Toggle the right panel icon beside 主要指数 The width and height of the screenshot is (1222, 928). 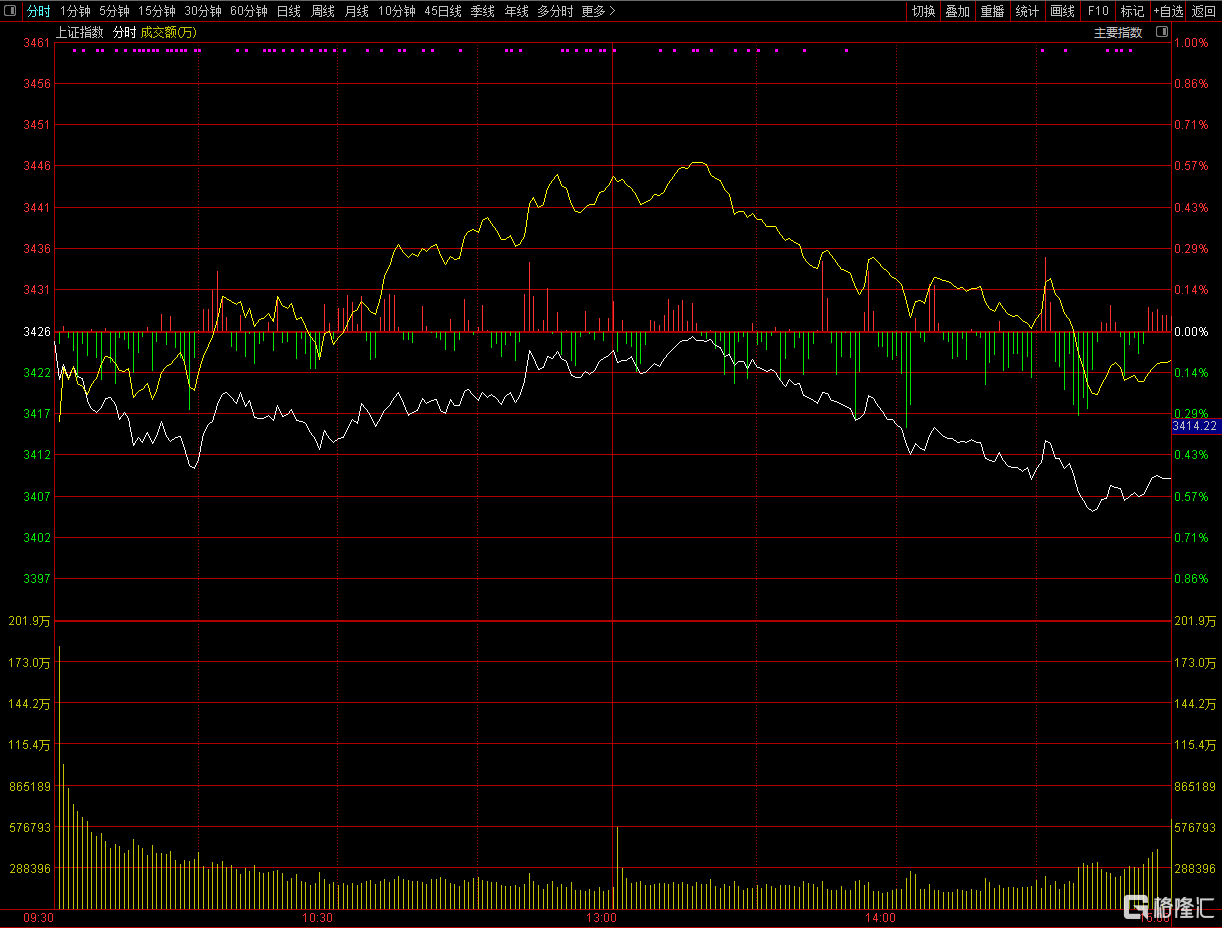click(1161, 32)
